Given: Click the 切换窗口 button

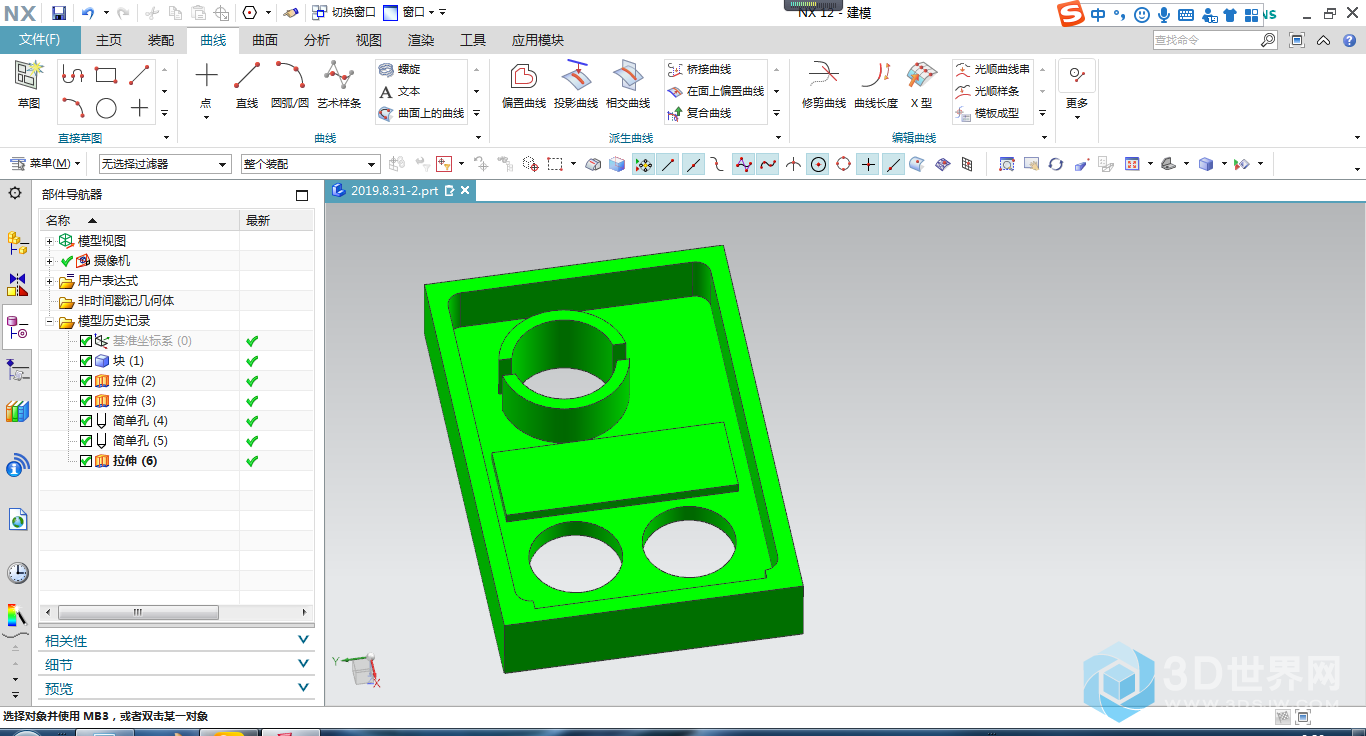Looking at the screenshot, I should pos(344,13).
